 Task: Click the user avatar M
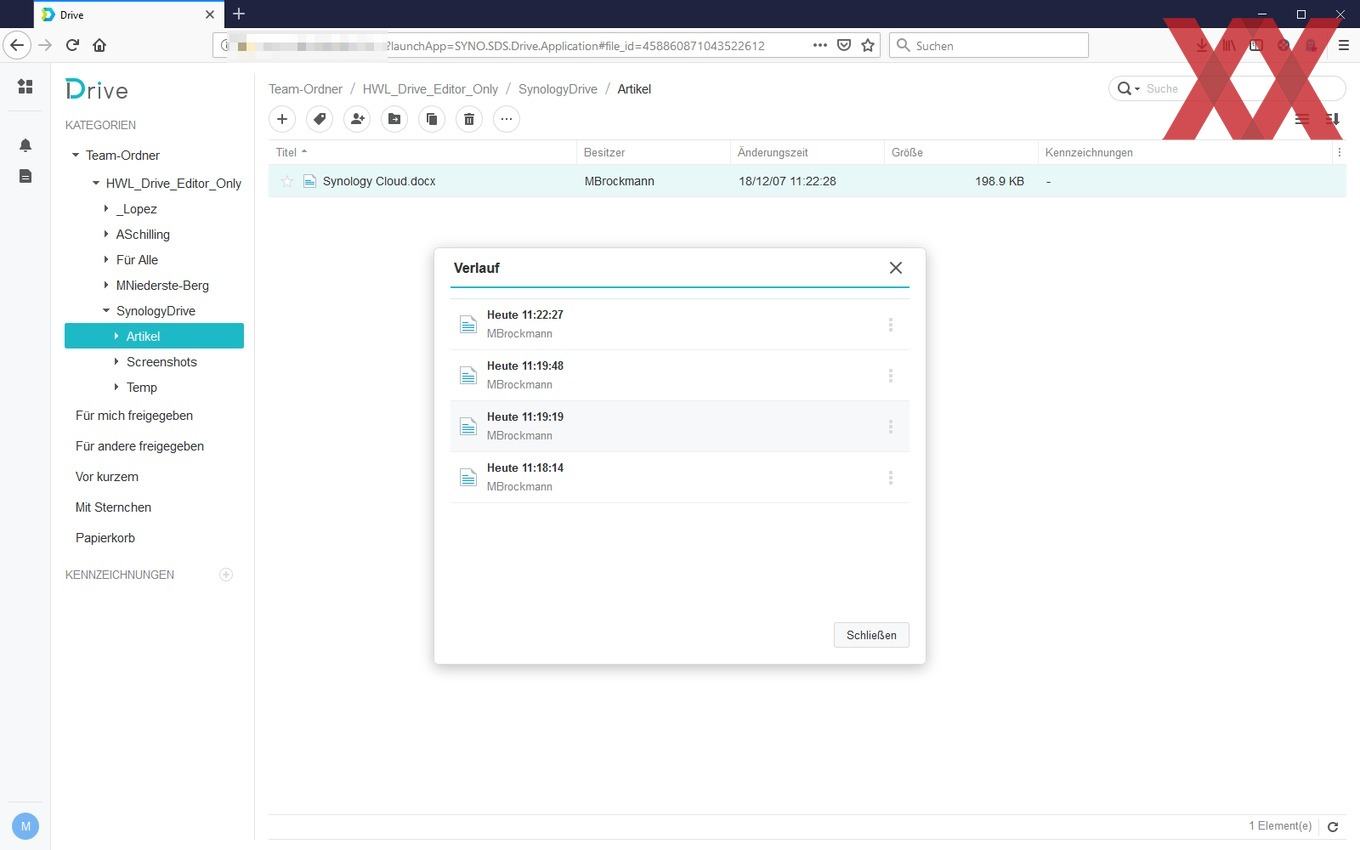pyautogui.click(x=25, y=826)
